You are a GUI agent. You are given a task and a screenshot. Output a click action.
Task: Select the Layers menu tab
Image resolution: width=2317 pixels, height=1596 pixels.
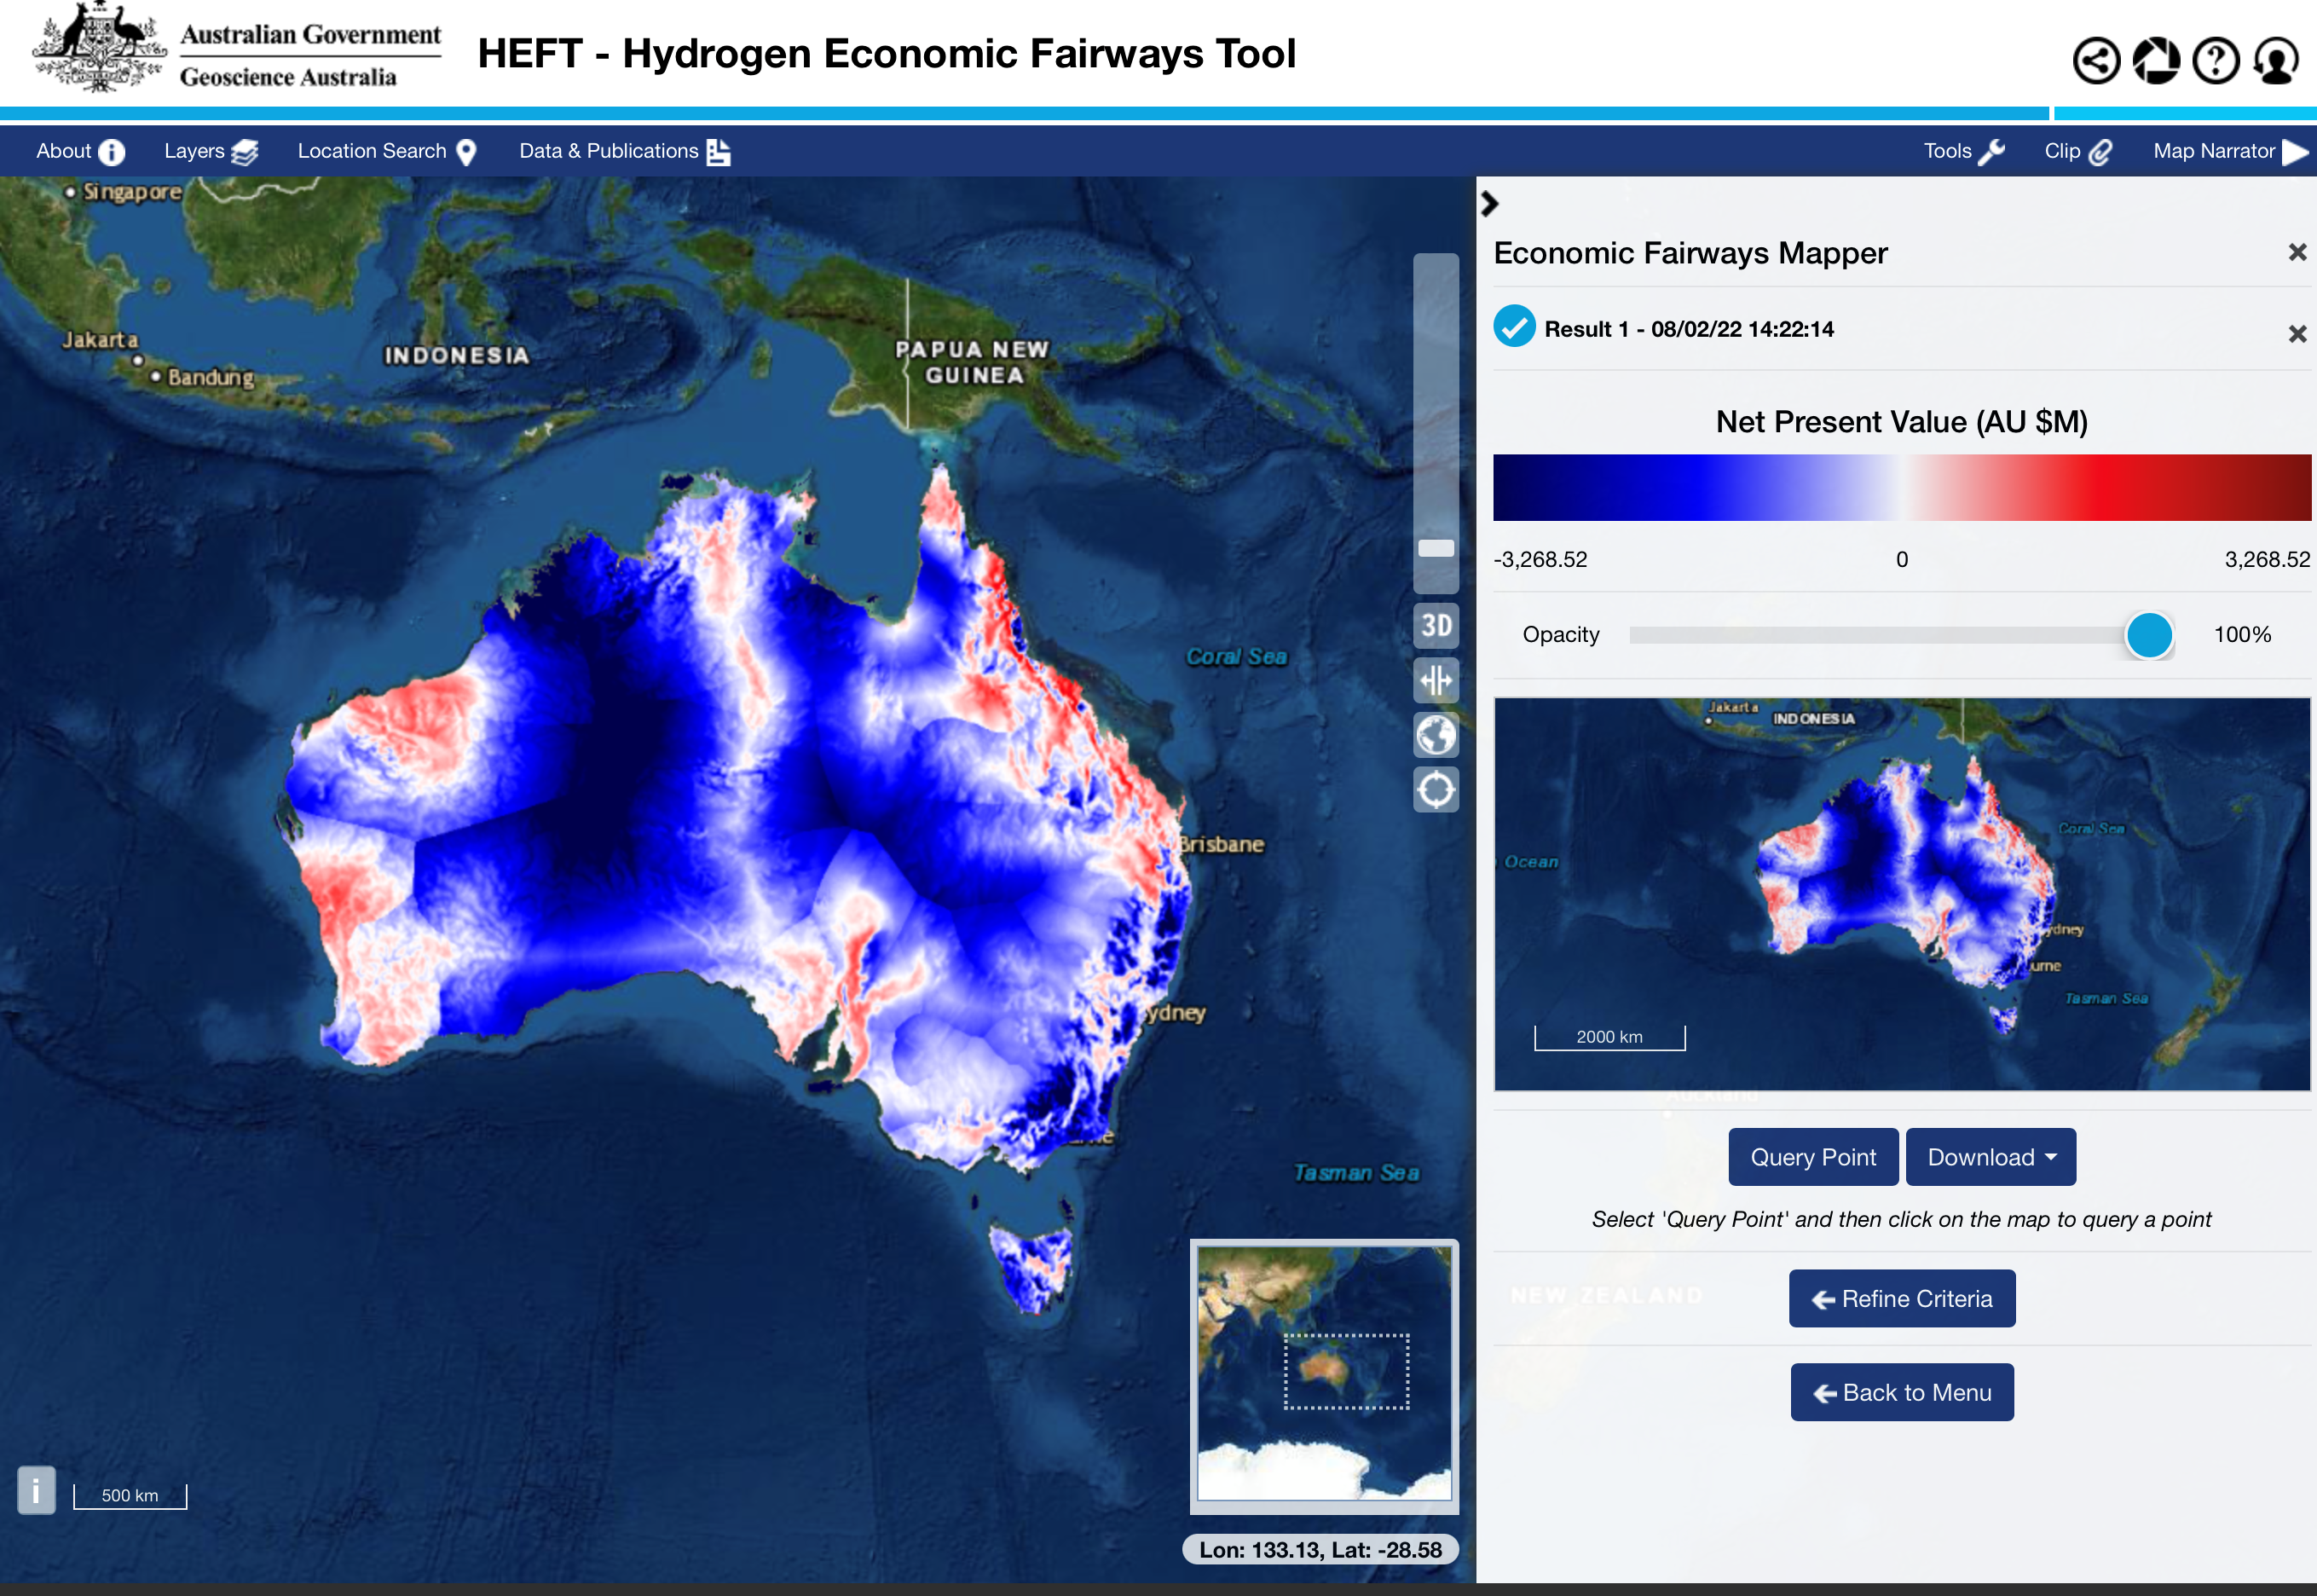click(x=210, y=152)
